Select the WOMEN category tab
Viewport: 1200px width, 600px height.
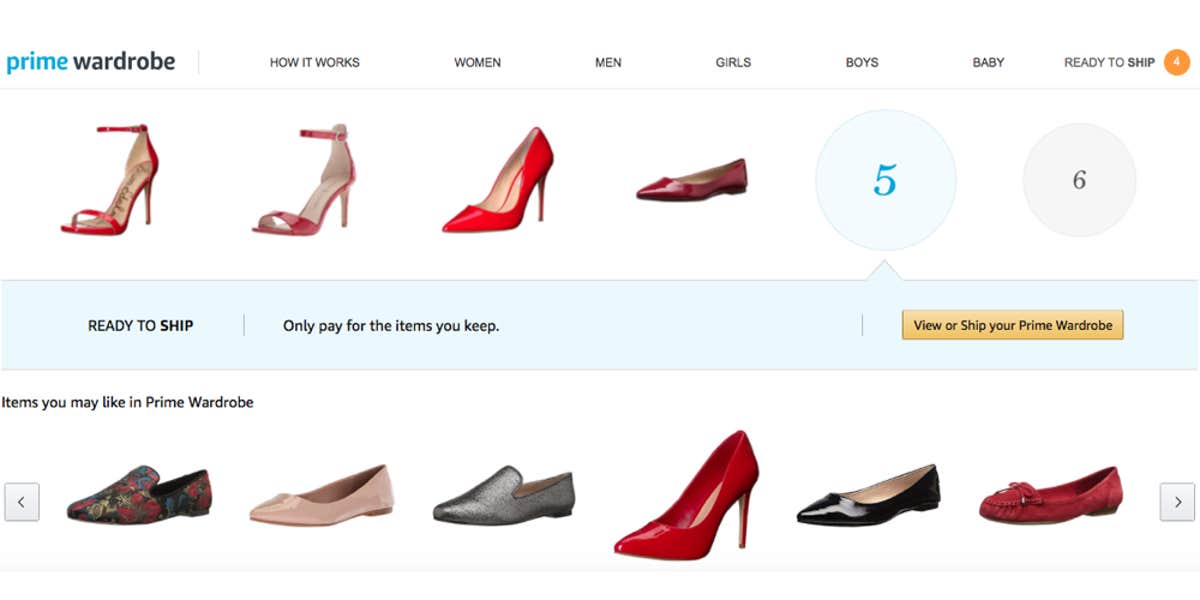click(477, 62)
